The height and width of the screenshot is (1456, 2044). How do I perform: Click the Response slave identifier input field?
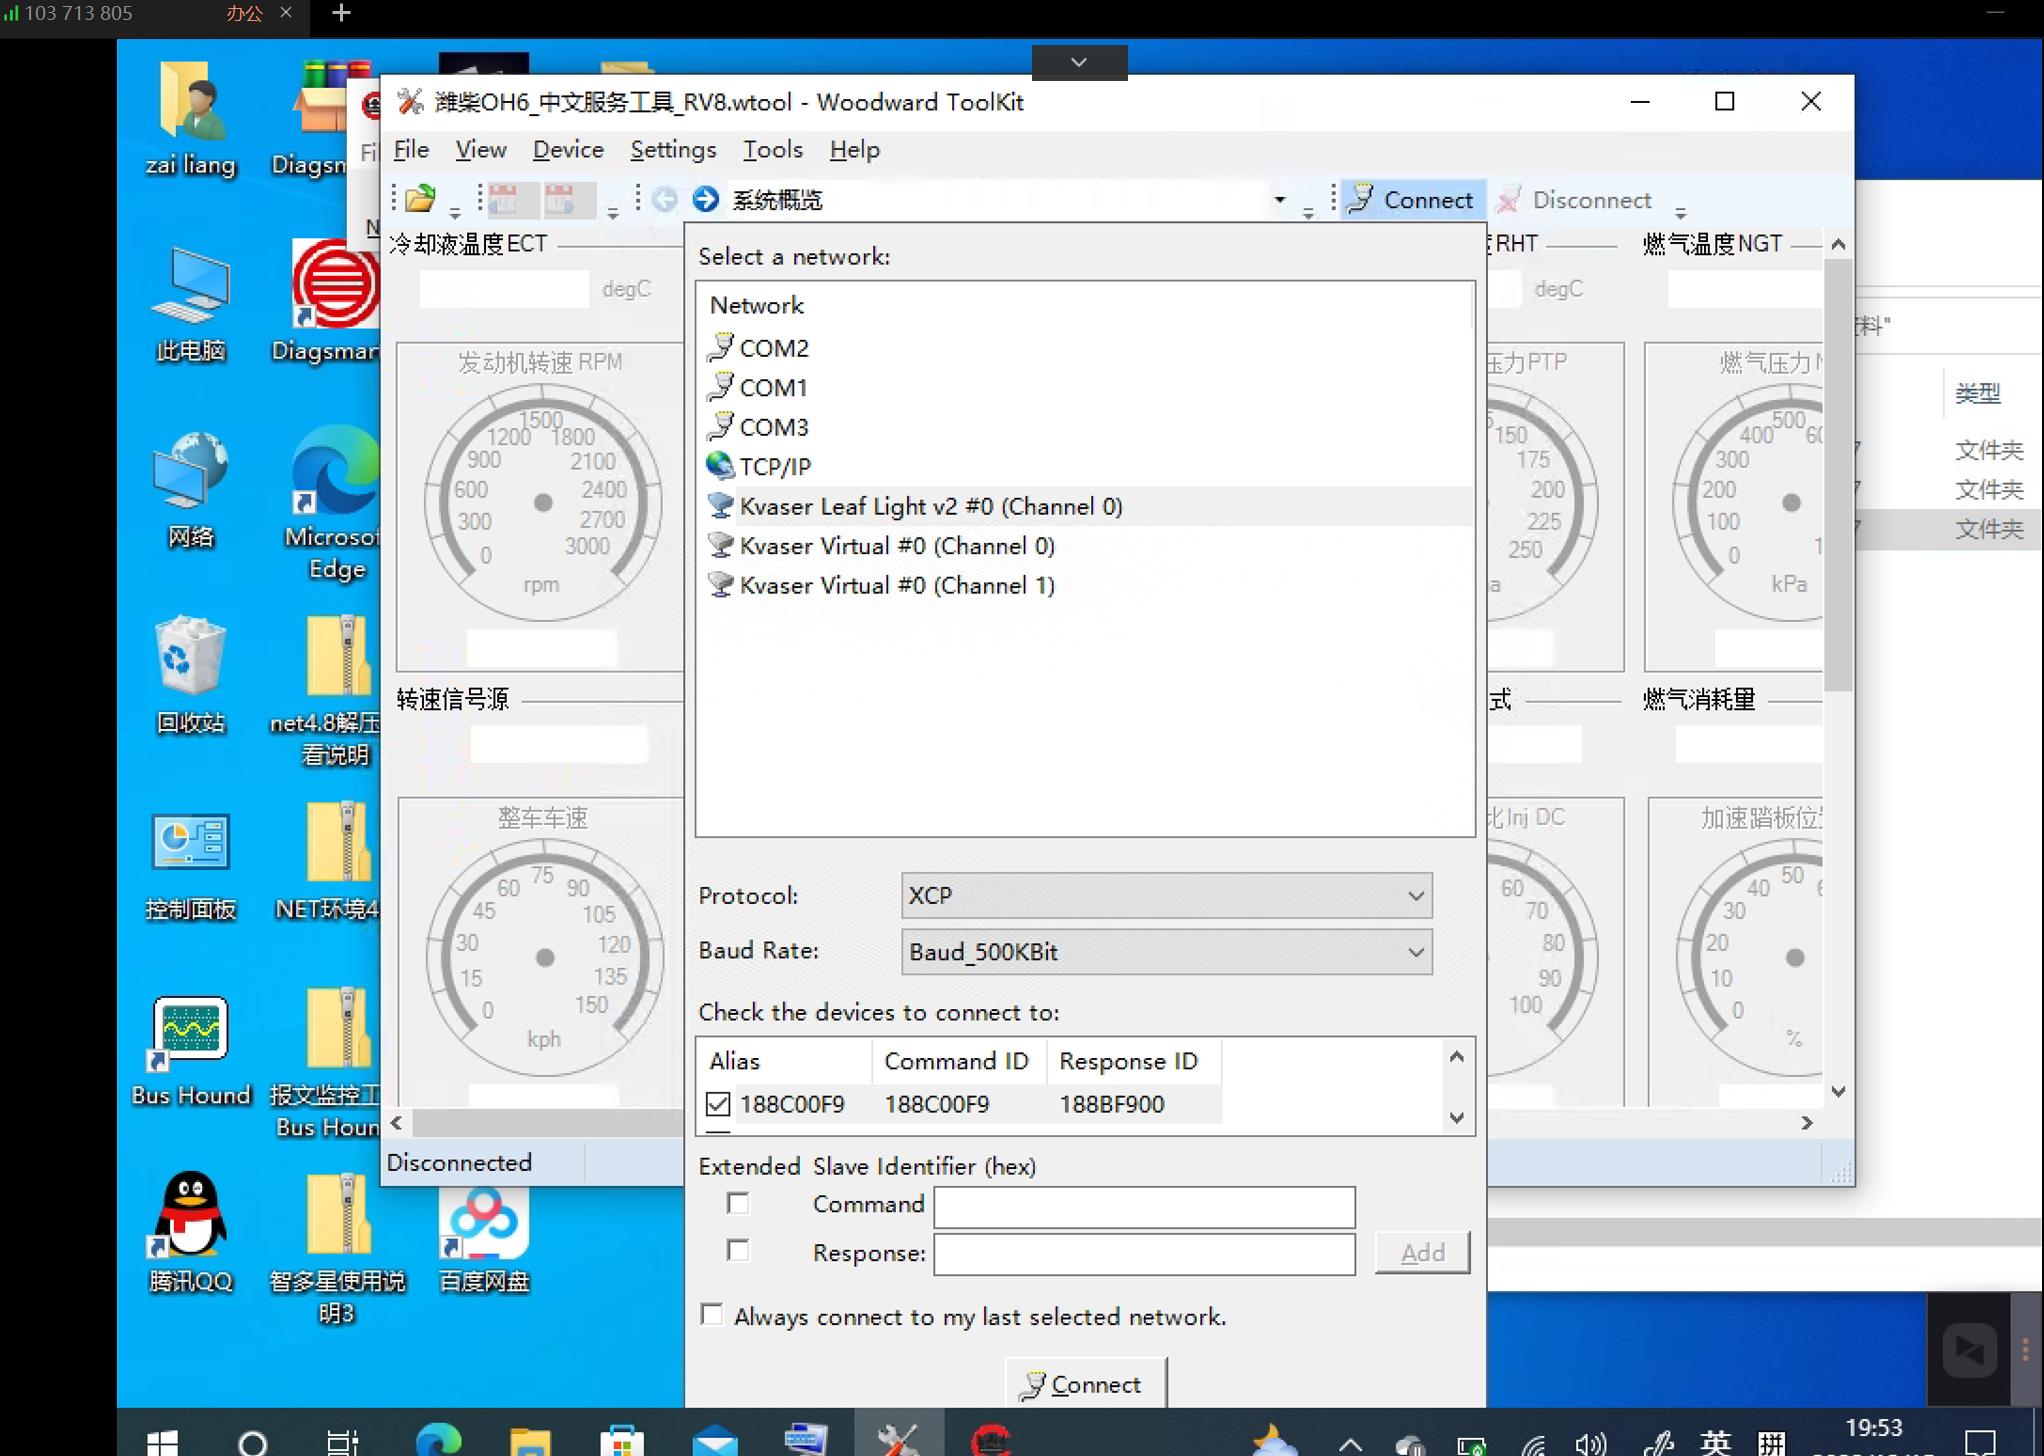[1144, 1254]
